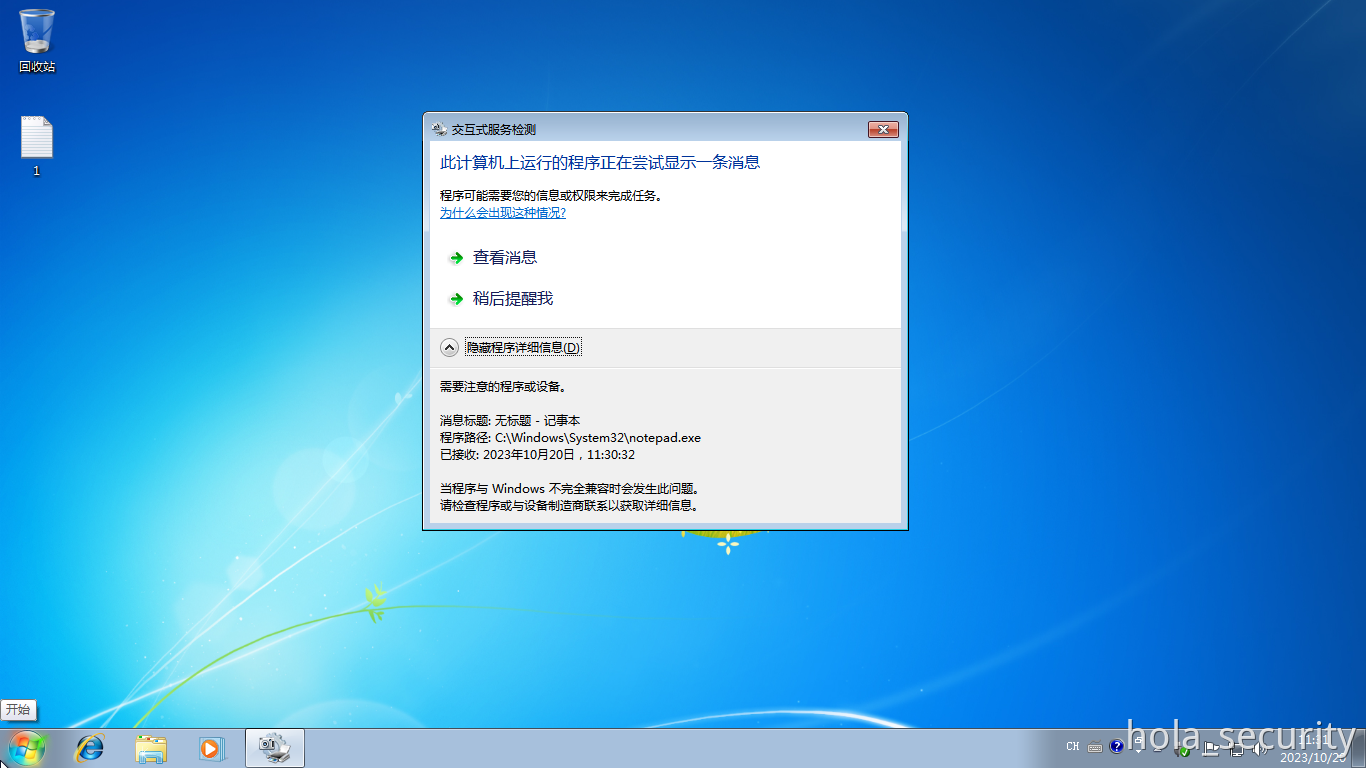Screen dimensions: 1366x768
Task: Open the Start menu
Action: tap(26, 747)
